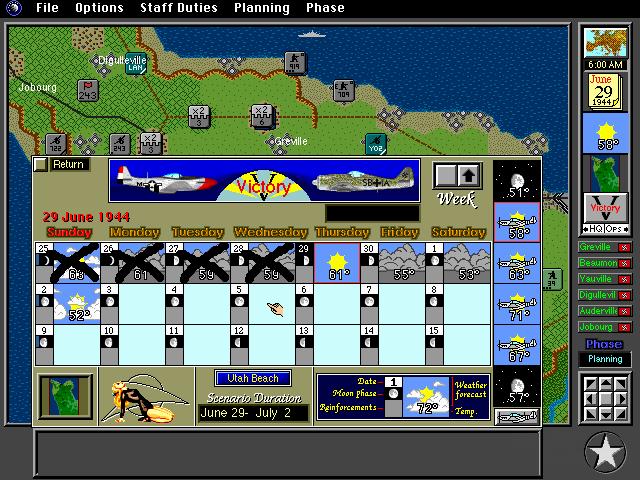Select the teal Y02 unit on map
This screenshot has height=480, width=640.
pyautogui.click(x=376, y=144)
